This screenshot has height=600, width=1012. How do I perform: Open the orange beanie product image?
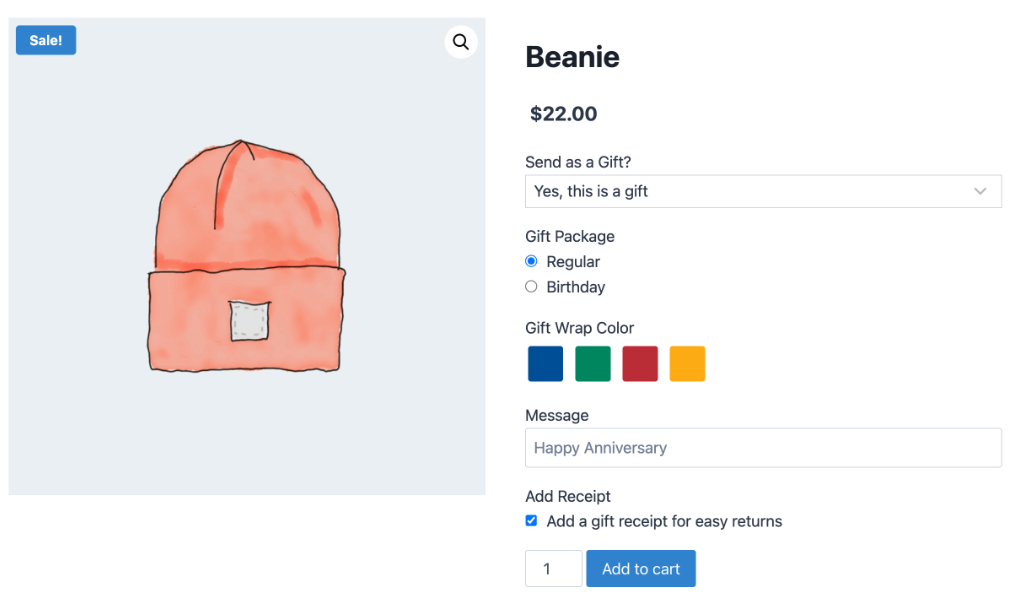(x=247, y=256)
